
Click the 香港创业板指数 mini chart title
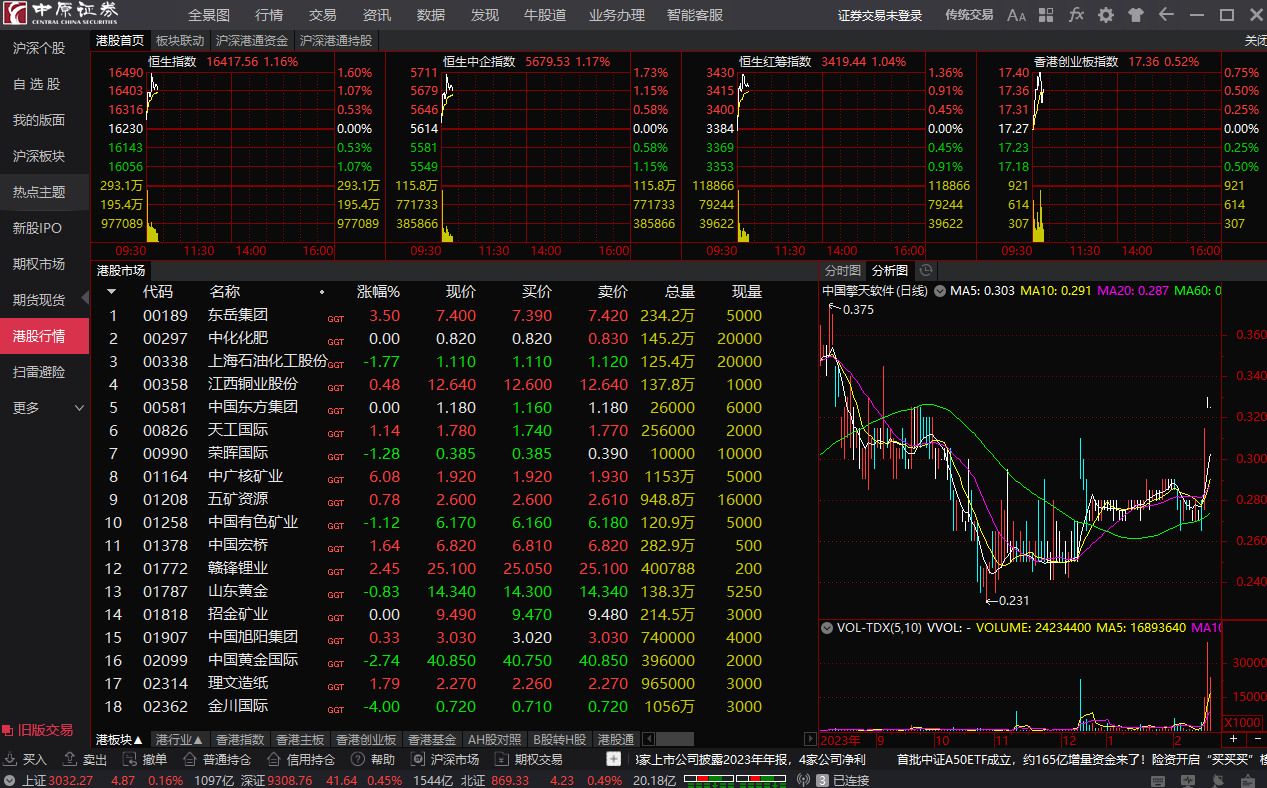1075,61
